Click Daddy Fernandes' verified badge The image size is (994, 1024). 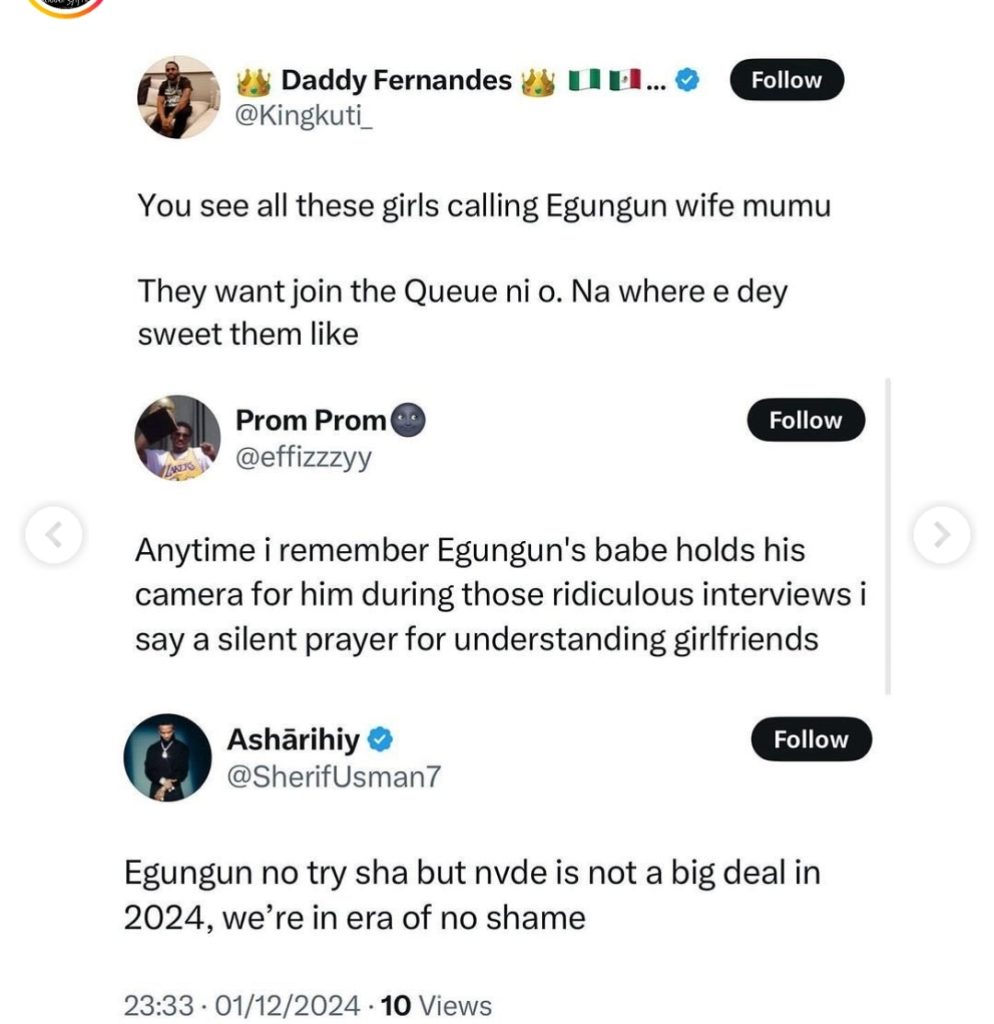tap(686, 82)
